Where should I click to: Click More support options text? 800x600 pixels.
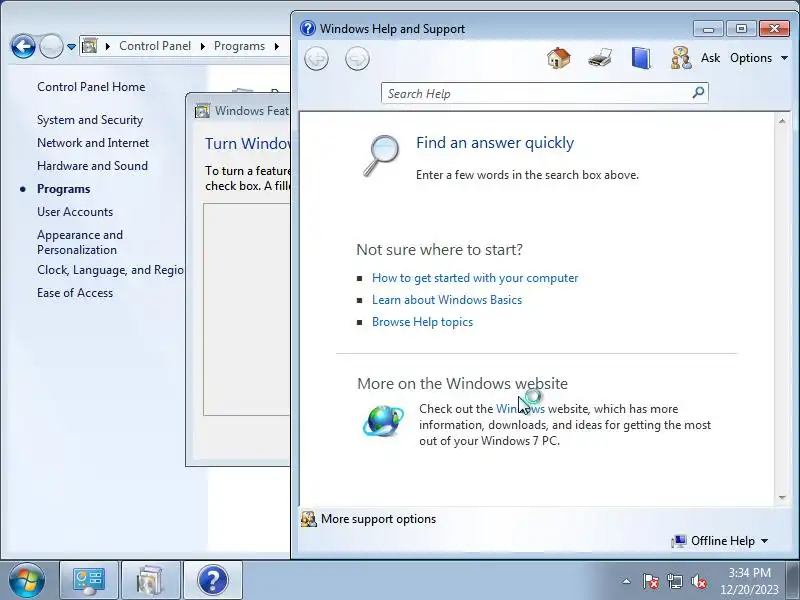[379, 519]
